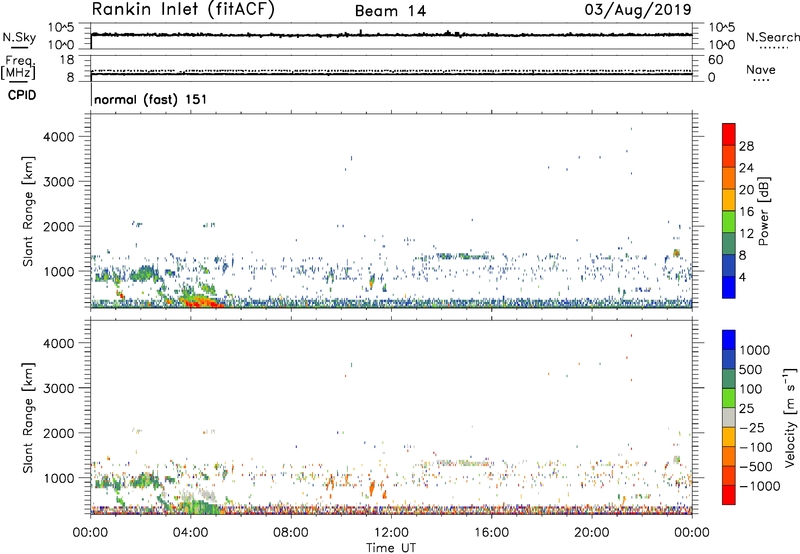
Task: Click the date '03/Aug/2019'
Action: pyautogui.click(x=638, y=10)
